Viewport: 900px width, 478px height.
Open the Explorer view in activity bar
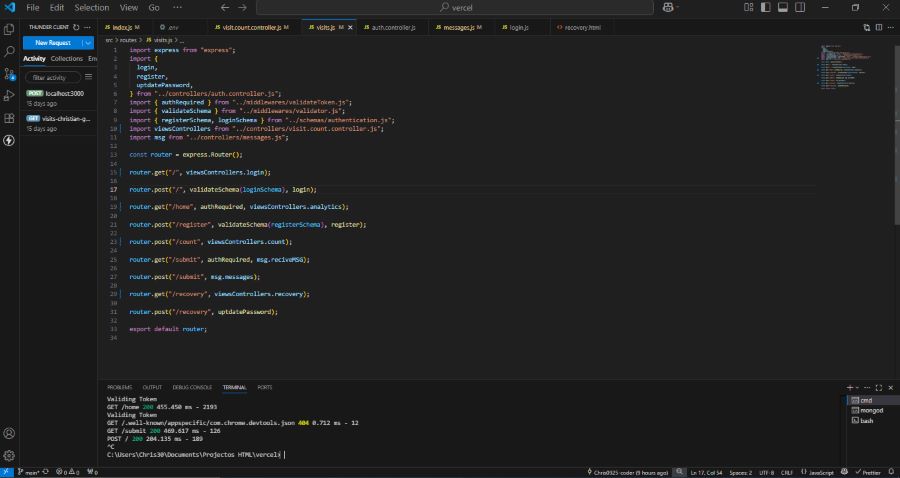[9, 29]
